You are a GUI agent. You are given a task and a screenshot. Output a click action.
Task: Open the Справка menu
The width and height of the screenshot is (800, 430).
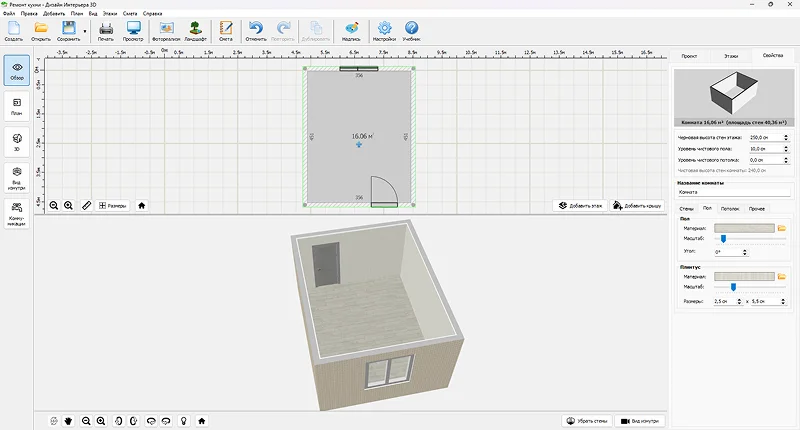[153, 14]
